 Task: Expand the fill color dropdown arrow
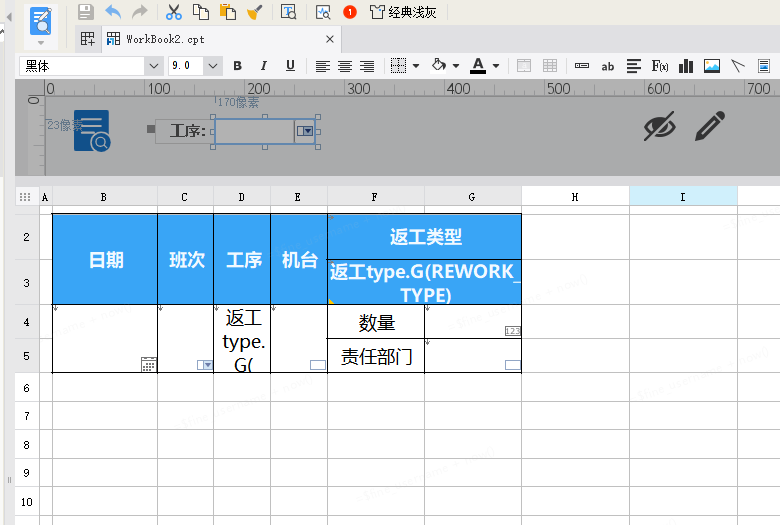click(x=456, y=66)
